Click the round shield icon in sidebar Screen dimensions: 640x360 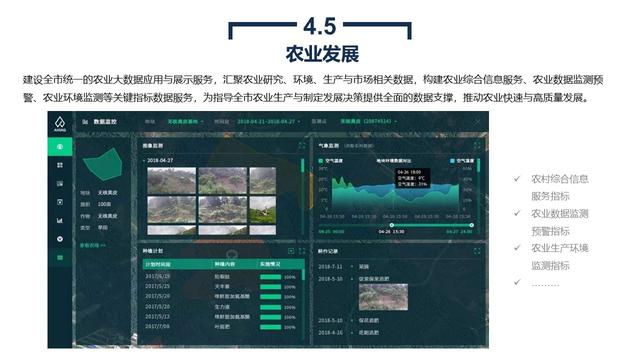(x=60, y=239)
